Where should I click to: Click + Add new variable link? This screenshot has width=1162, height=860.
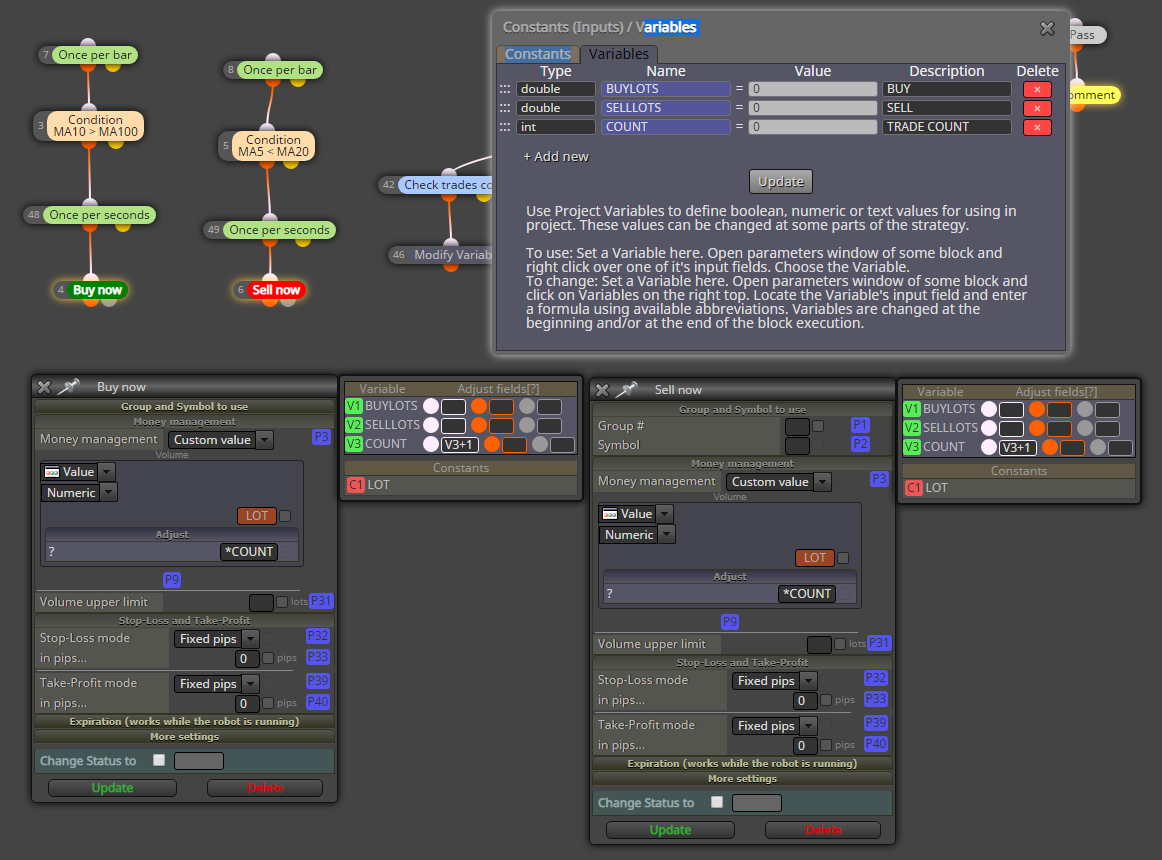(x=556, y=156)
